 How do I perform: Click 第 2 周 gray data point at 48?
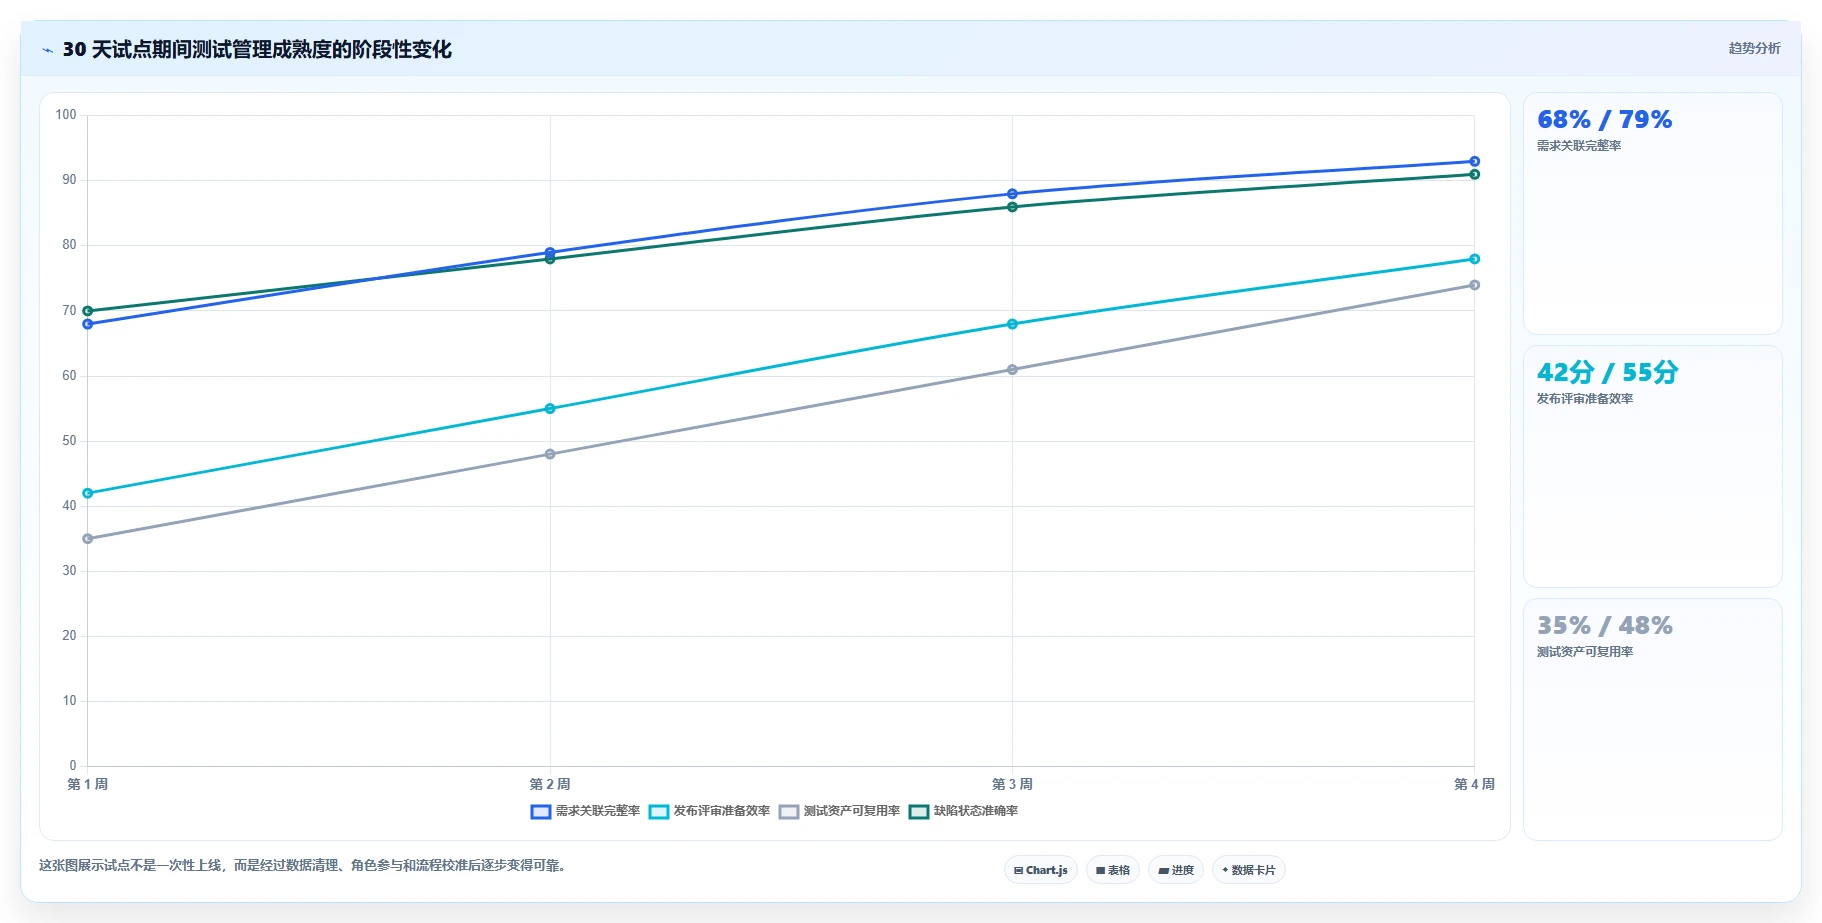coord(550,454)
